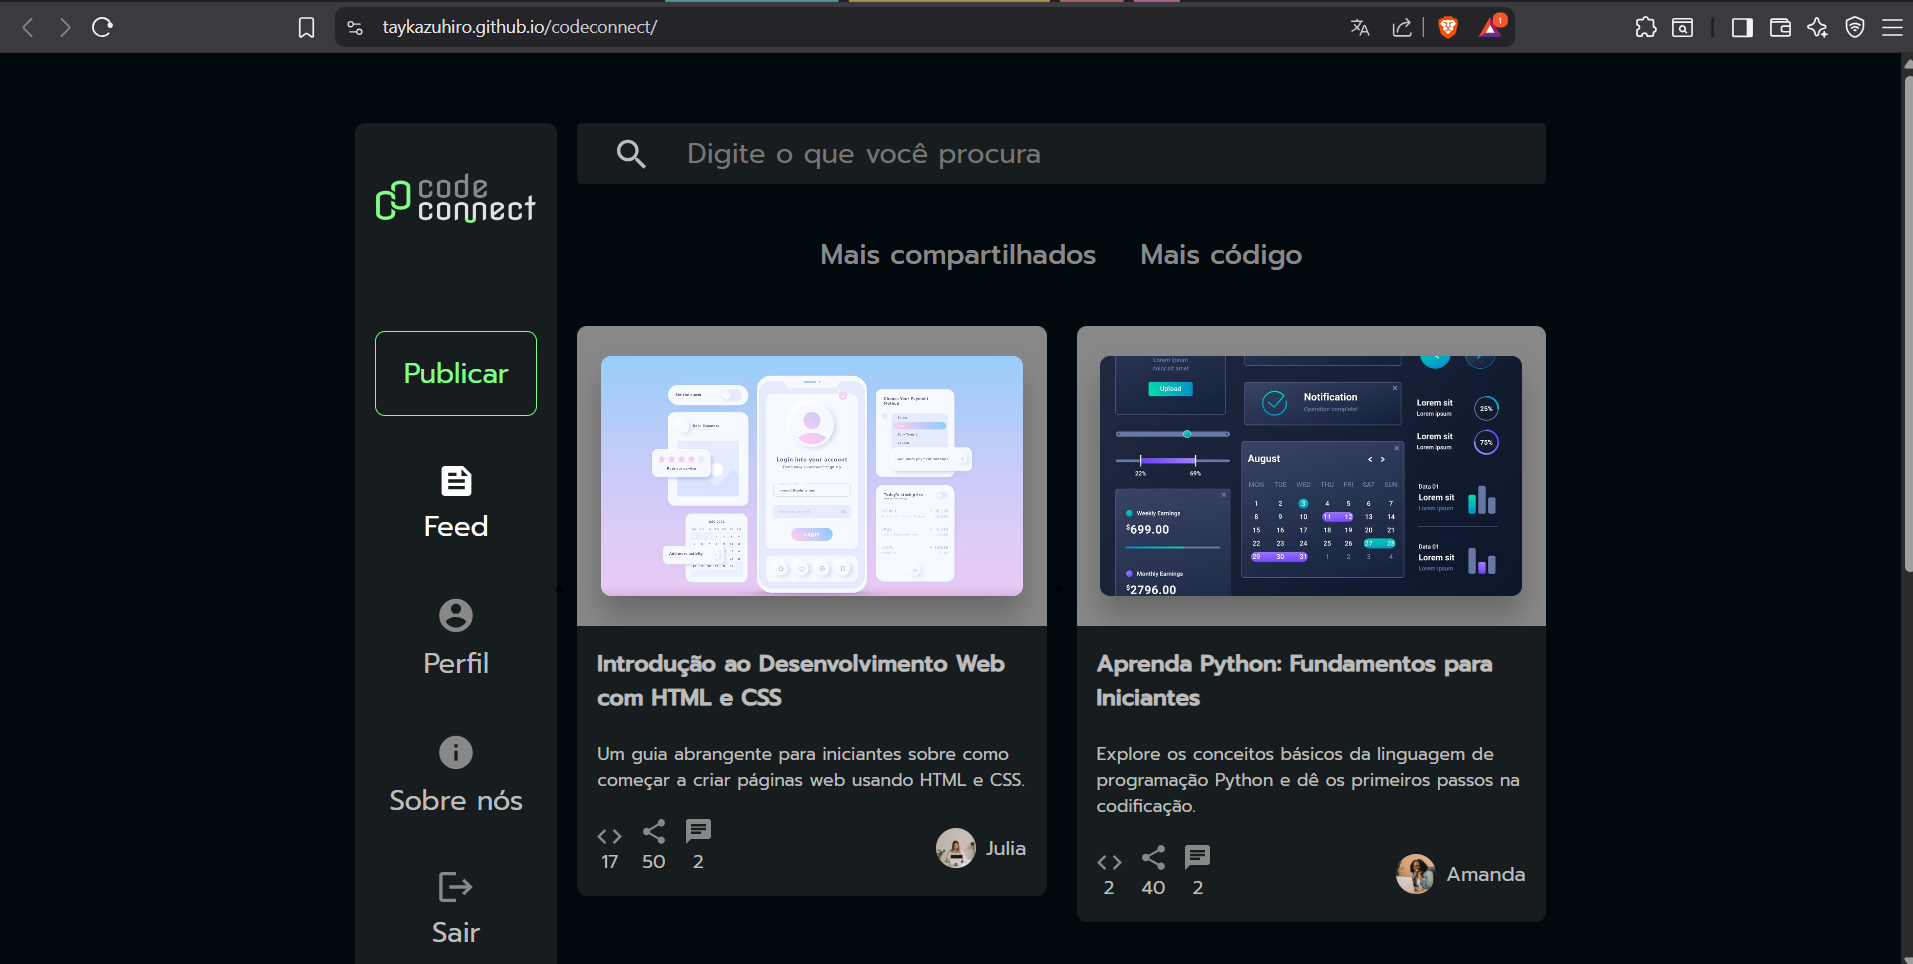1913x964 pixels.
Task: Open the browser hamburger menu
Action: point(1892,27)
